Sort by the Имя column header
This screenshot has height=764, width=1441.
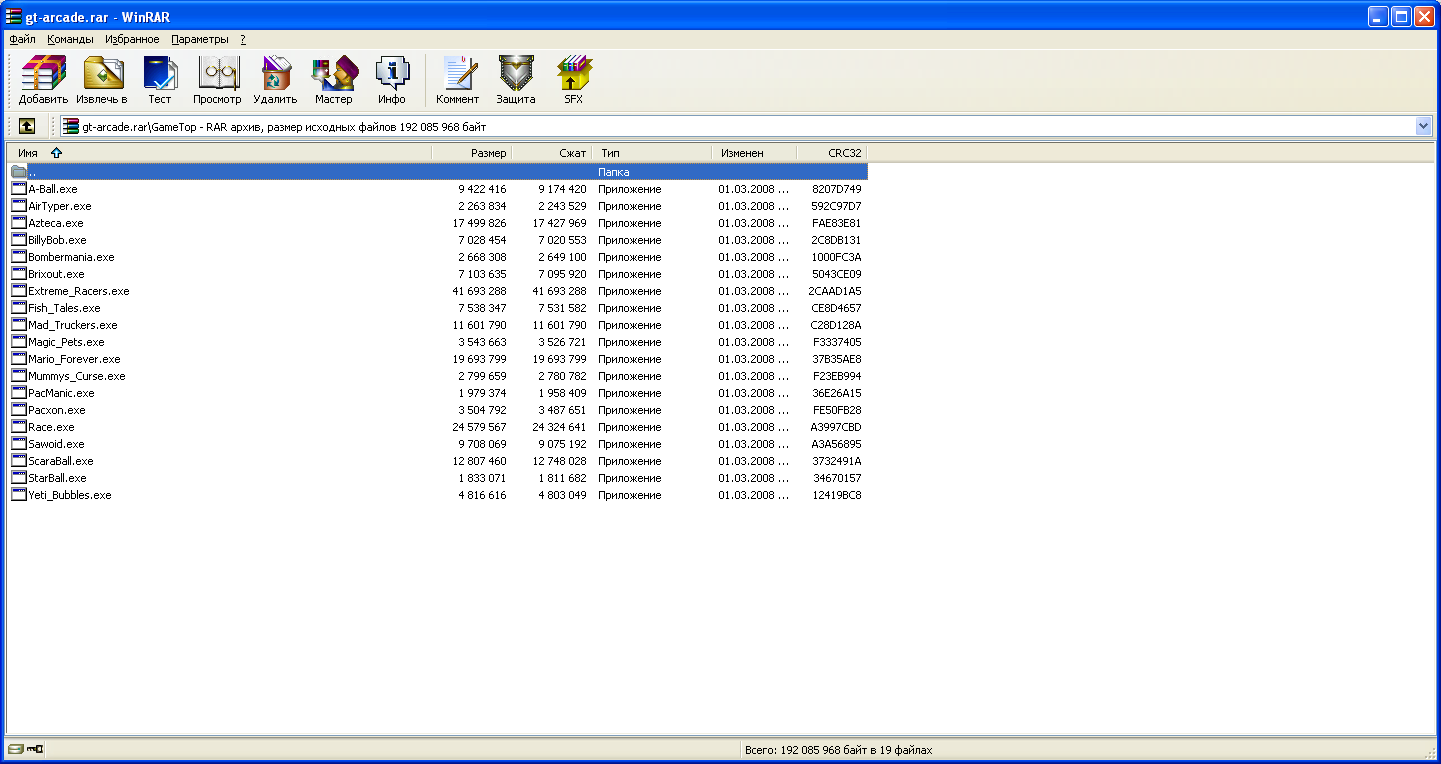click(220, 153)
